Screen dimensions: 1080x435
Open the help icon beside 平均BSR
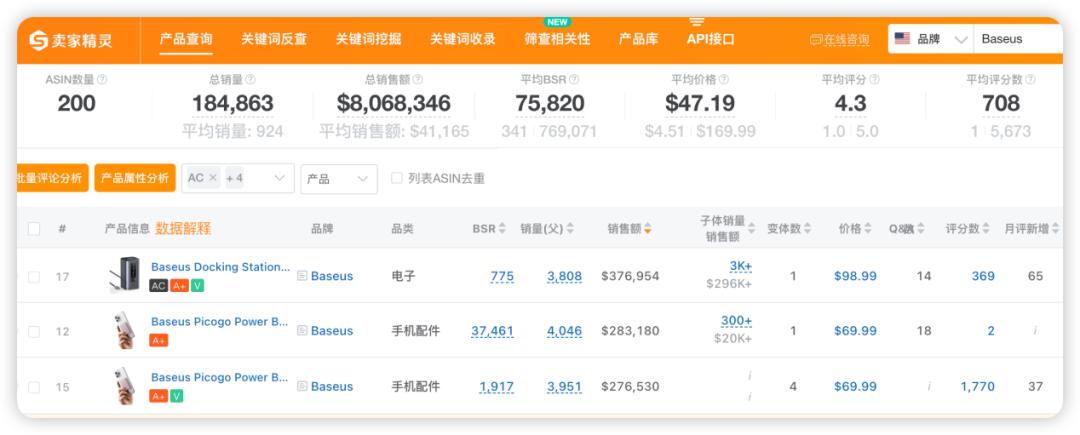574,80
